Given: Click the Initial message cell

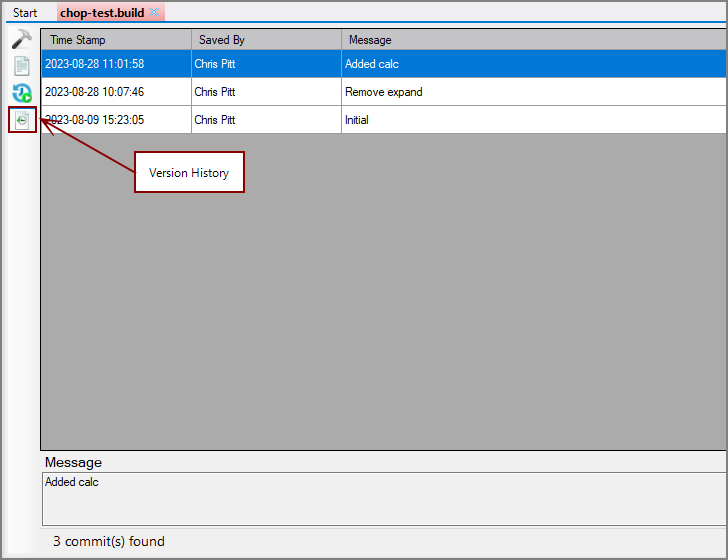Looking at the screenshot, I should tap(534, 120).
